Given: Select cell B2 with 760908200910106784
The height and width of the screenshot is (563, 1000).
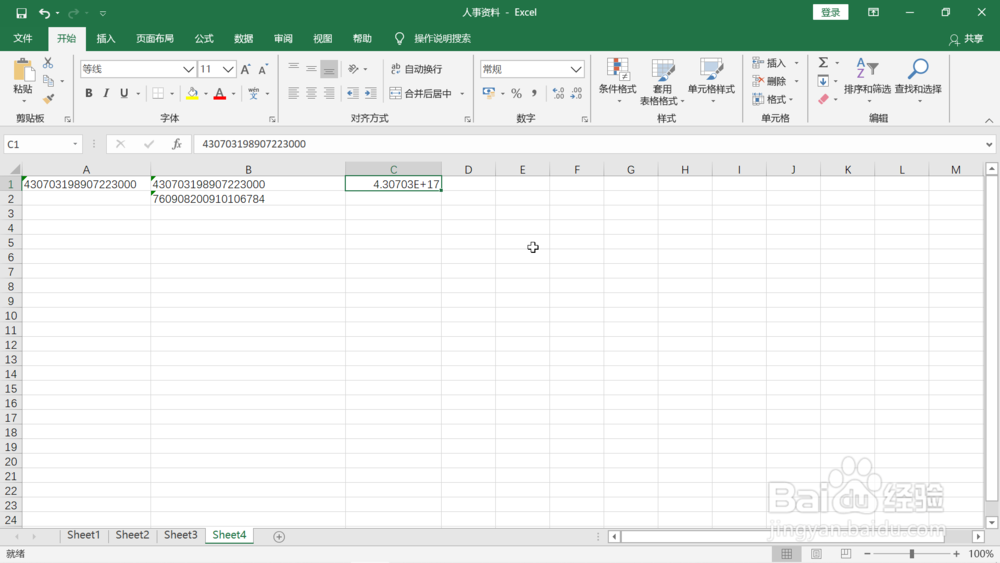Looking at the screenshot, I should coord(248,199).
